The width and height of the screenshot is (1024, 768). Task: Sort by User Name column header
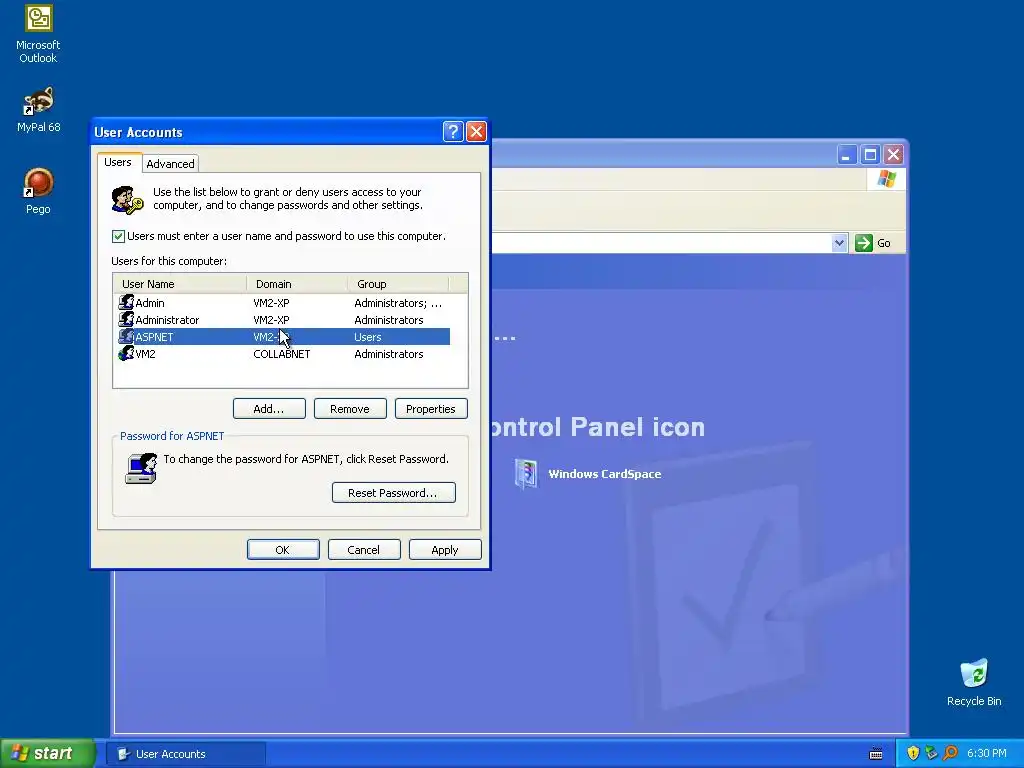[x=180, y=283]
